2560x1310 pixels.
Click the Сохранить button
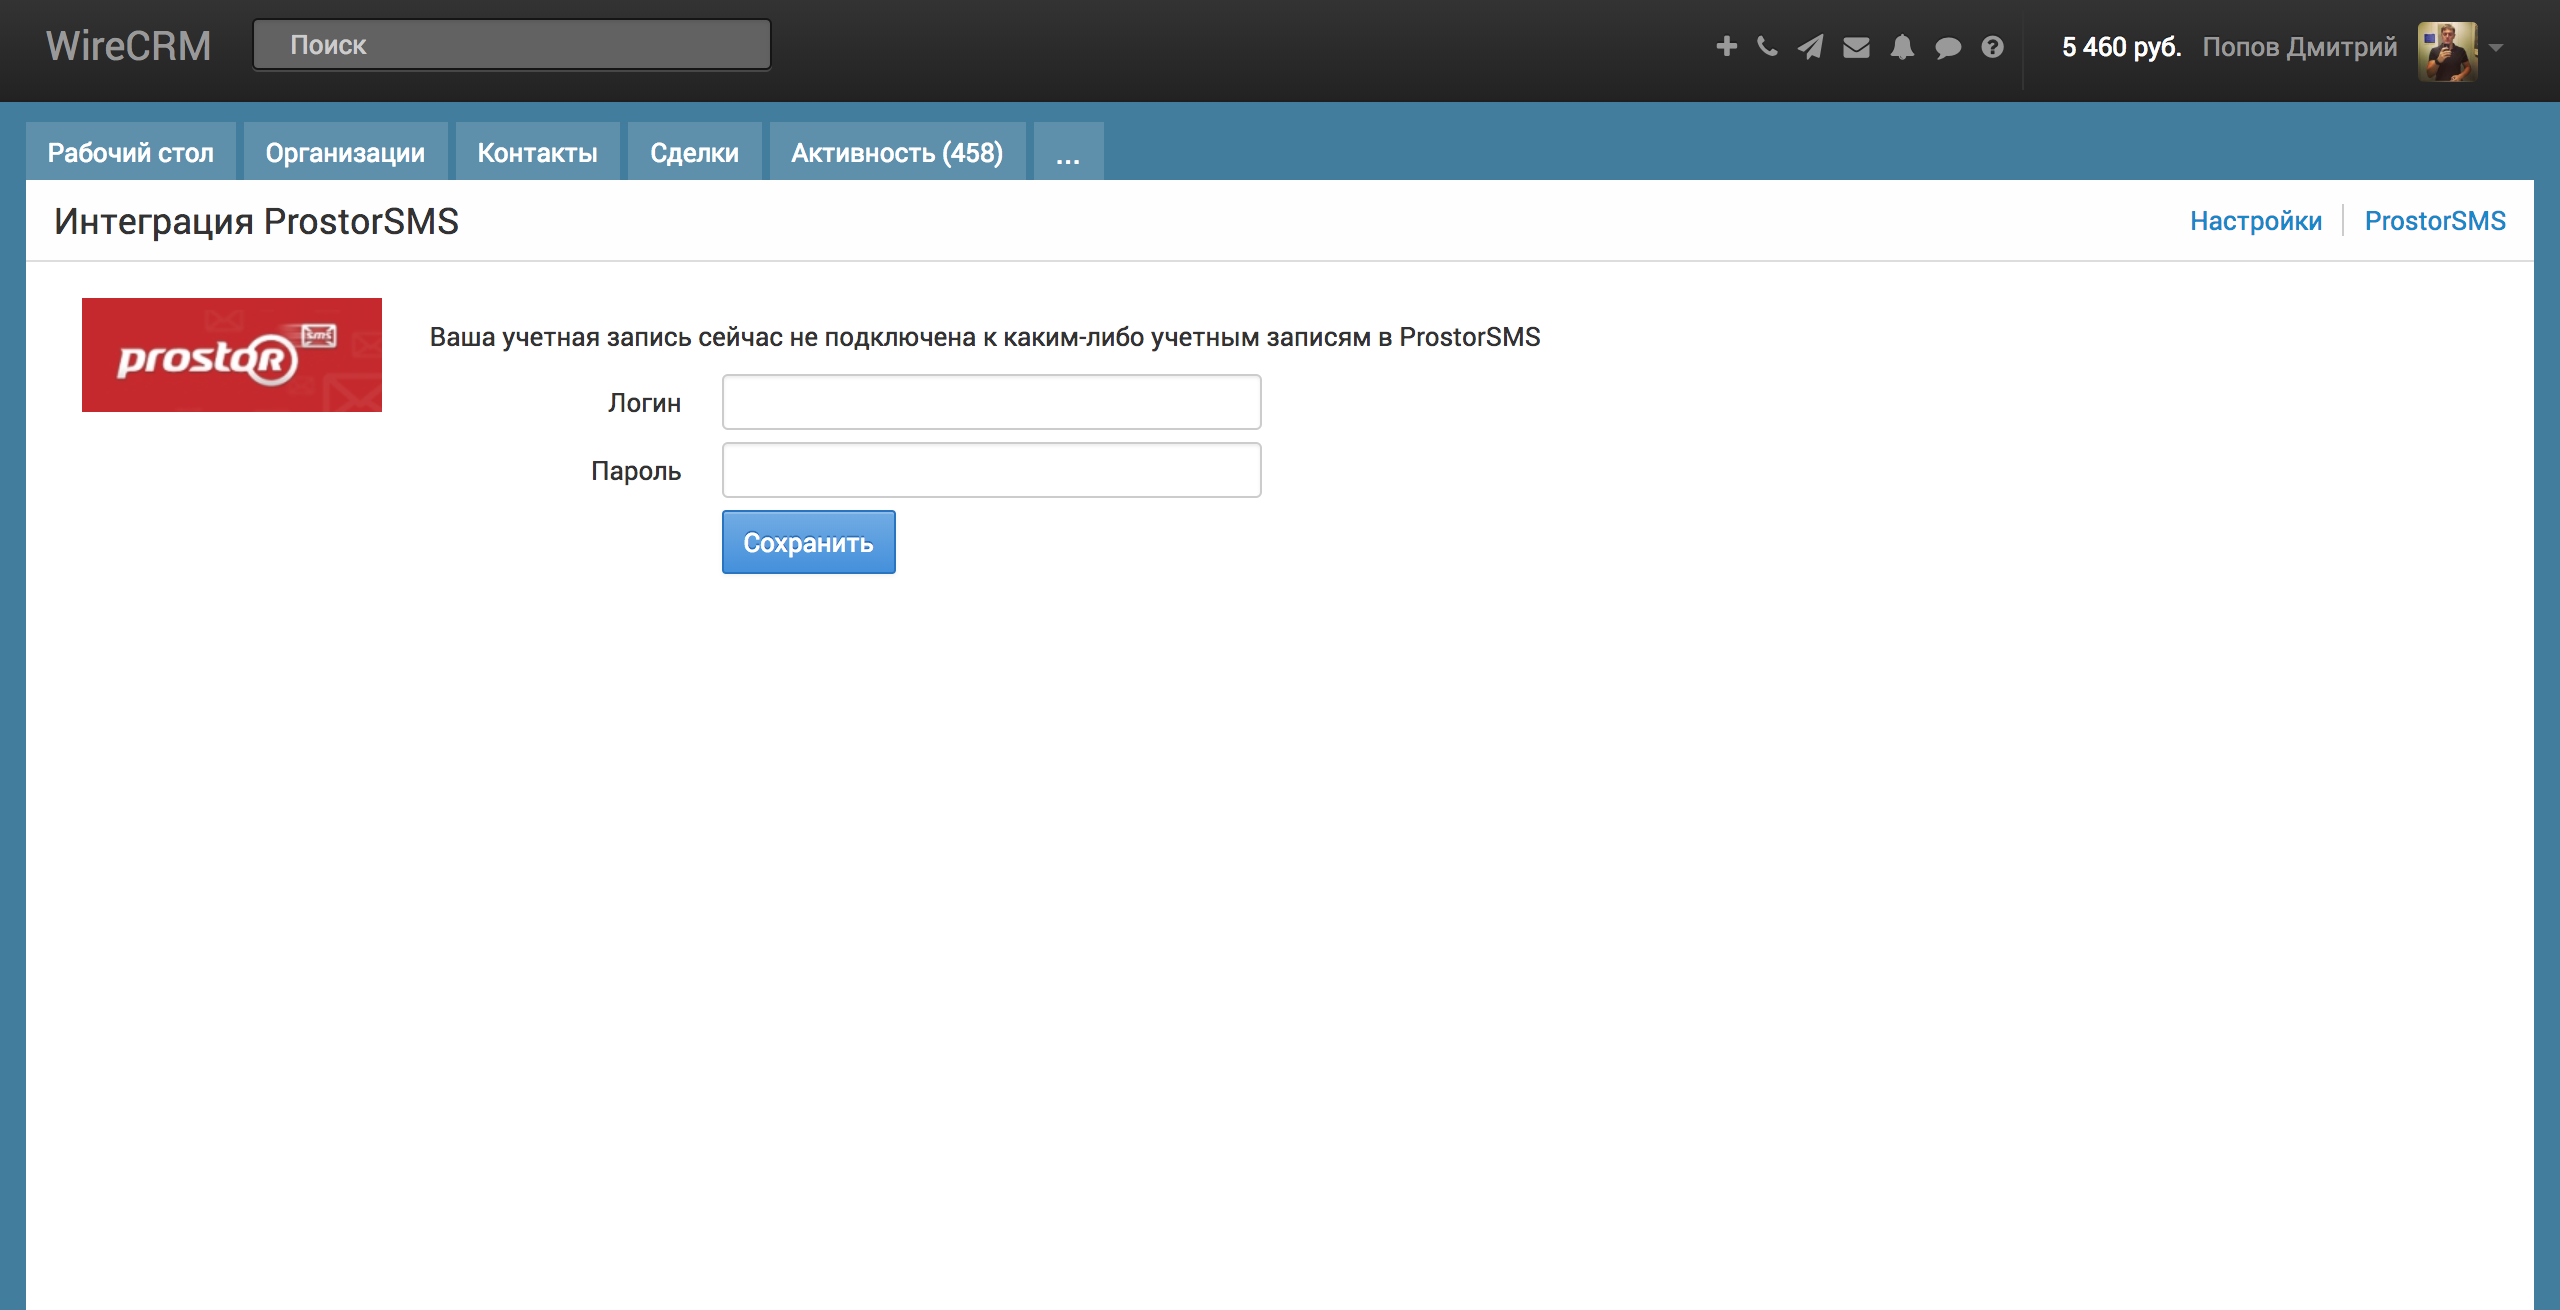pos(808,542)
